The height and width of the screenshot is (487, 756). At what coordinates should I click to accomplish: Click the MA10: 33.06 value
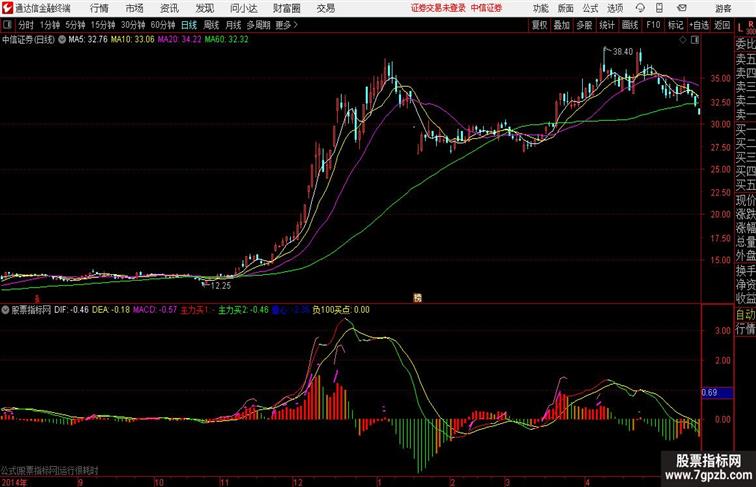pos(133,40)
